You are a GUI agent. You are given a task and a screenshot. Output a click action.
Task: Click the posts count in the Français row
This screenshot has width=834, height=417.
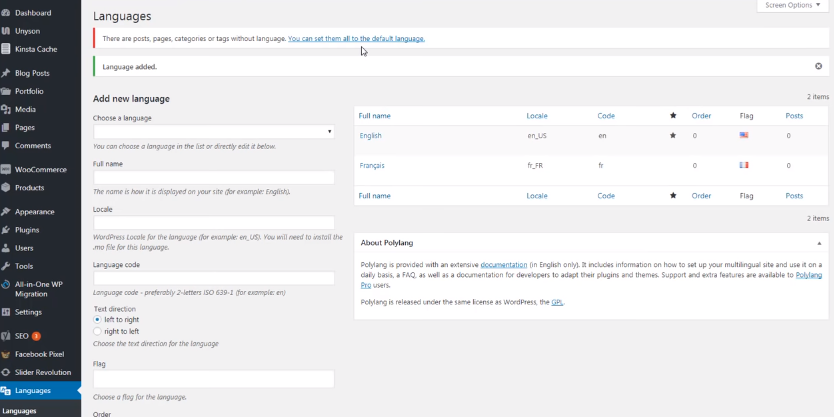pyautogui.click(x=788, y=165)
